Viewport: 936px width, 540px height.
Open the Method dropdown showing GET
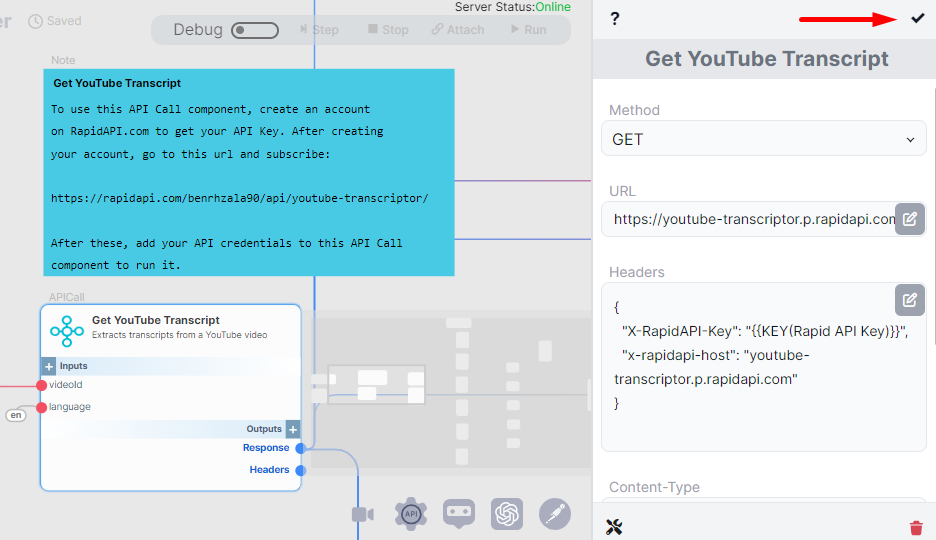click(763, 138)
